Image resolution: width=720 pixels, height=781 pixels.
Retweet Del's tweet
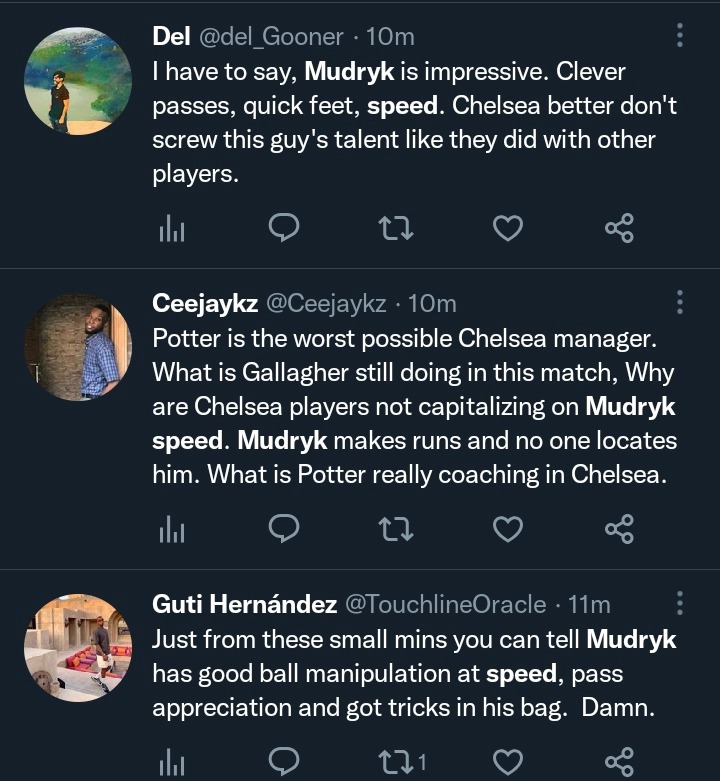click(x=396, y=229)
